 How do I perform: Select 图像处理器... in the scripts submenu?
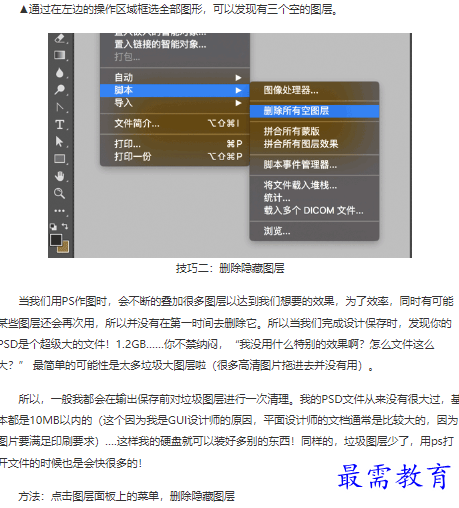[x=314, y=90]
